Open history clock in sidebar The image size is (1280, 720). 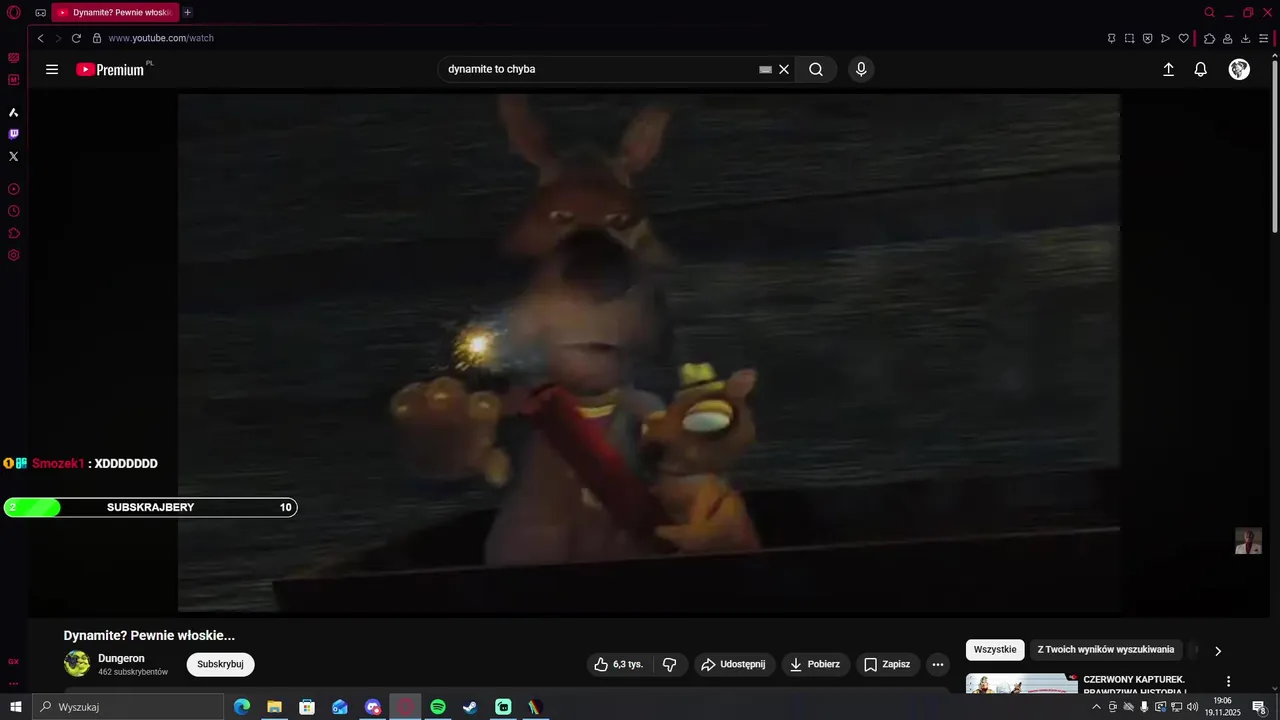pyautogui.click(x=14, y=211)
